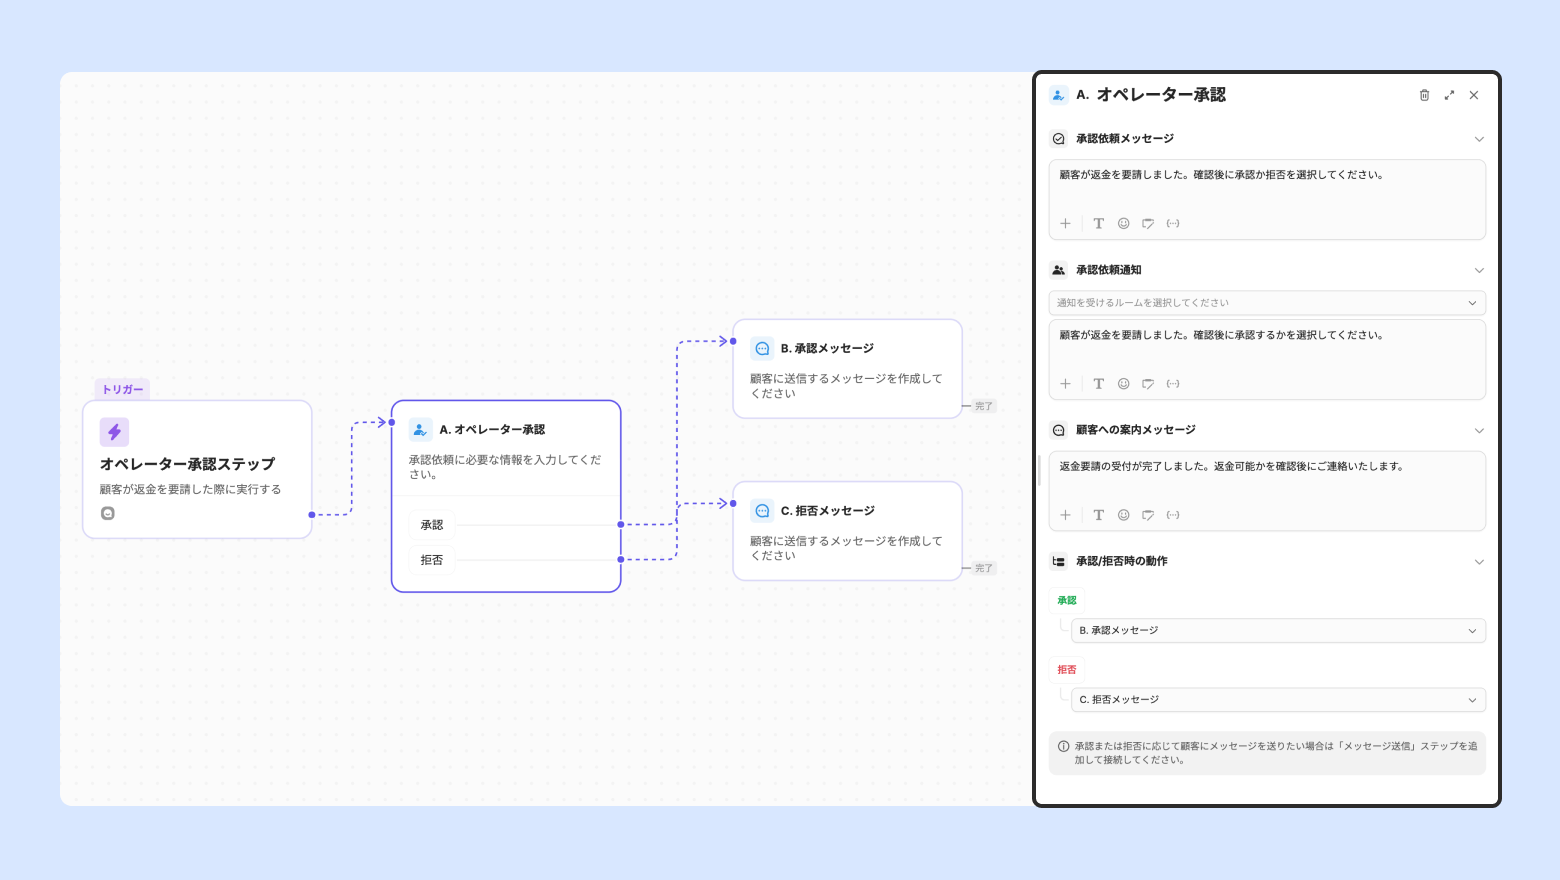Click the description text inside node C. 拒否メッセージ
Image resolution: width=1560 pixels, height=880 pixels.
[846, 548]
